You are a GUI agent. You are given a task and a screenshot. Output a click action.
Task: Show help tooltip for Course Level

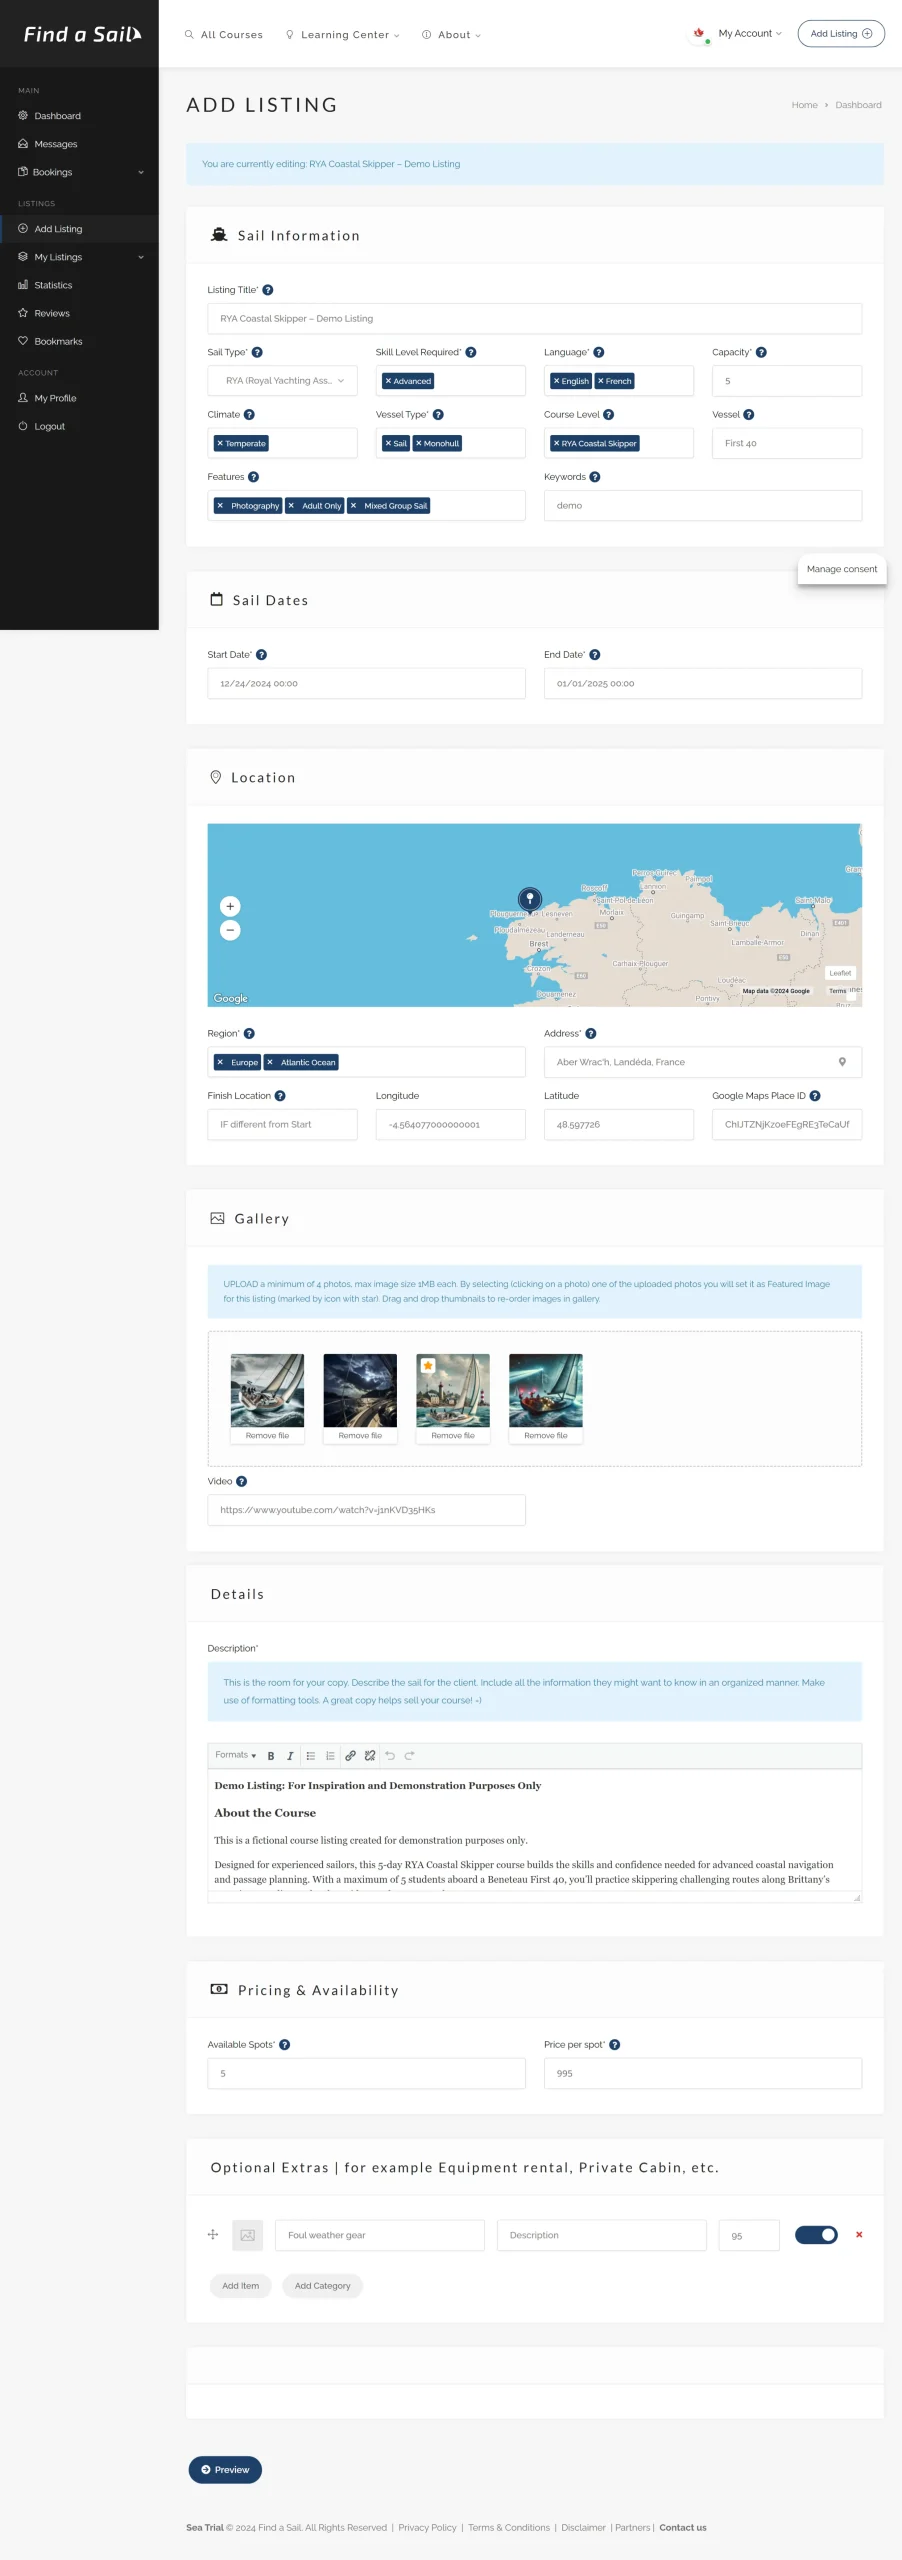pyautogui.click(x=609, y=414)
